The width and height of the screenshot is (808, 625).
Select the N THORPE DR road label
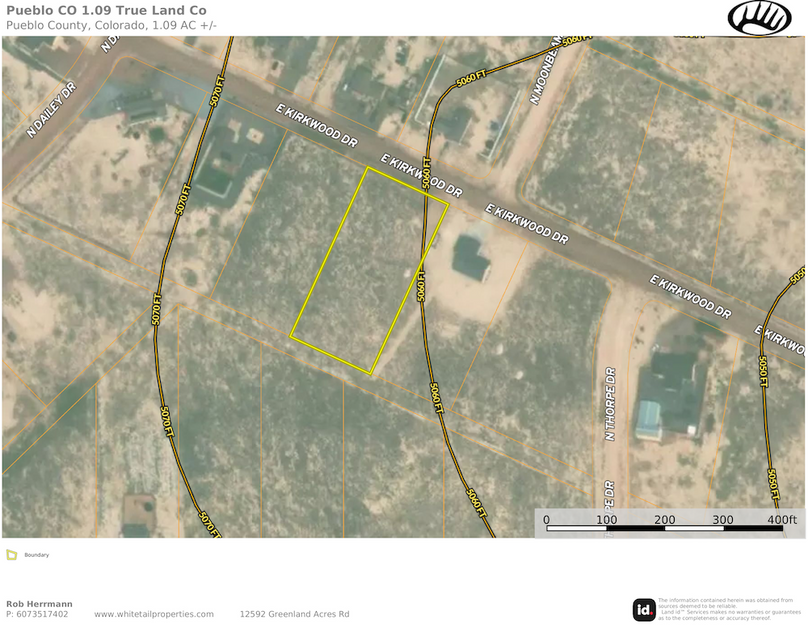611,402
